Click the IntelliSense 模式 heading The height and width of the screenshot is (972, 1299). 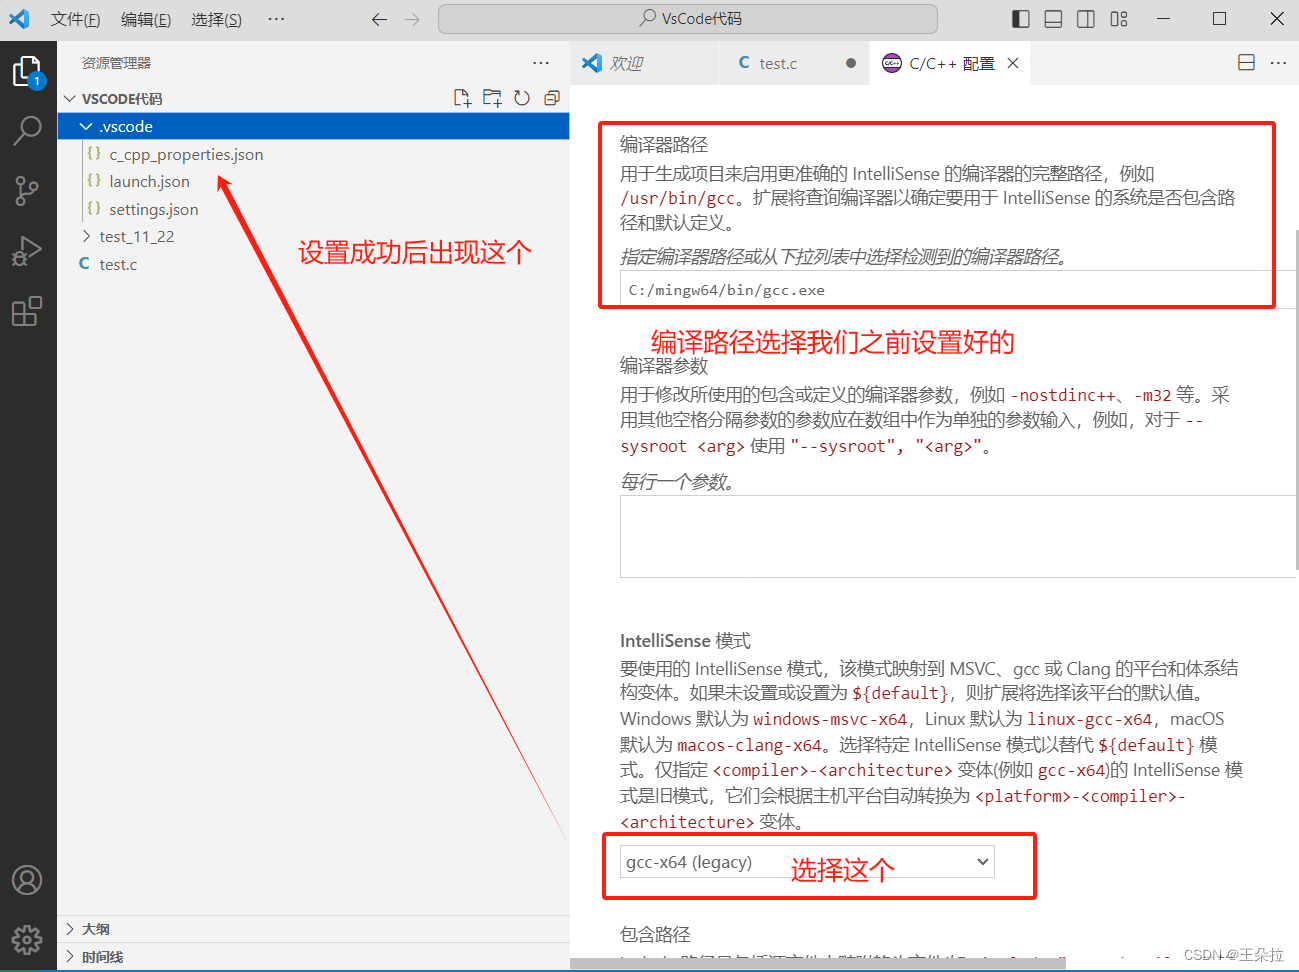[x=685, y=640]
